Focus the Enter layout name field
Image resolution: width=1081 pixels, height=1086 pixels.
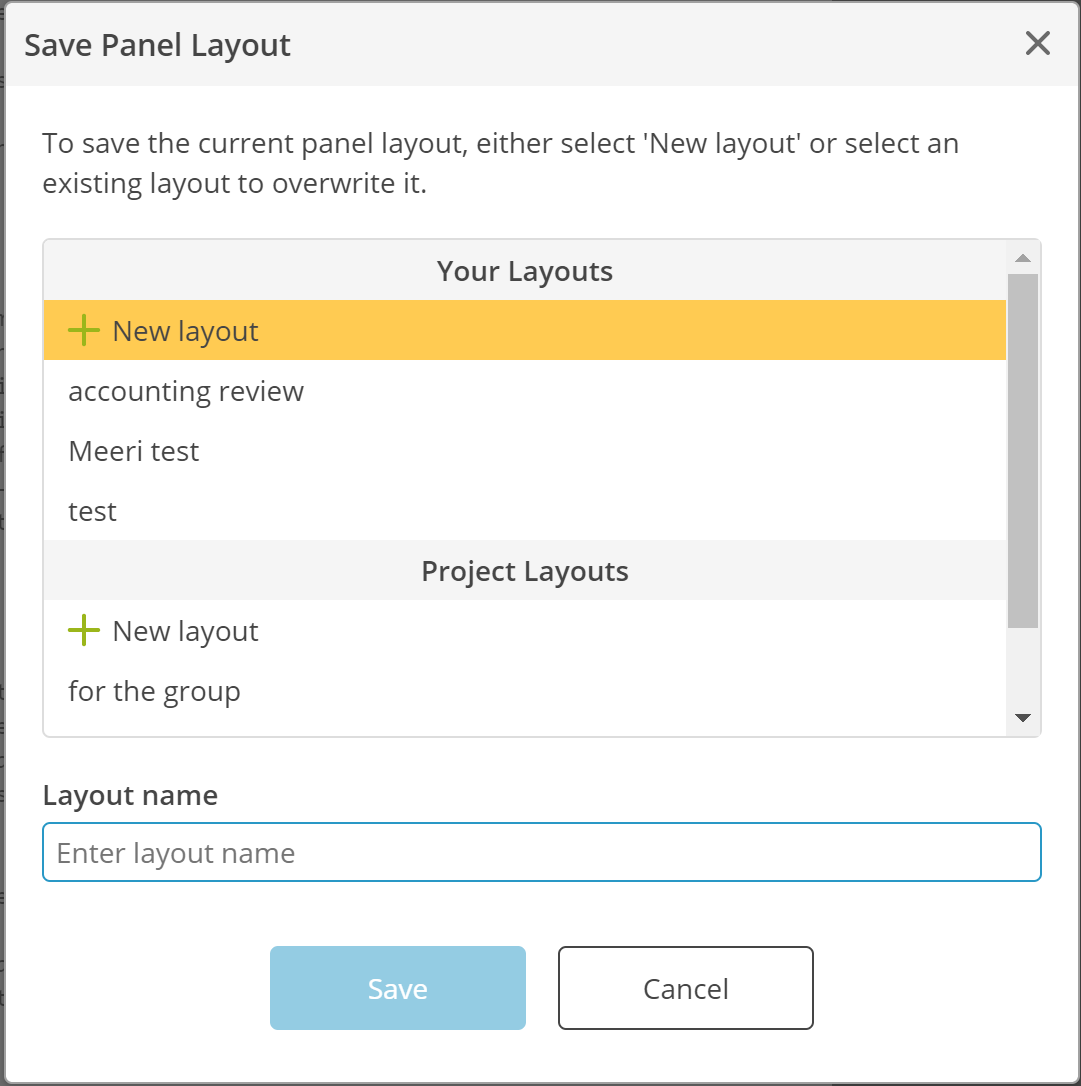(542, 852)
